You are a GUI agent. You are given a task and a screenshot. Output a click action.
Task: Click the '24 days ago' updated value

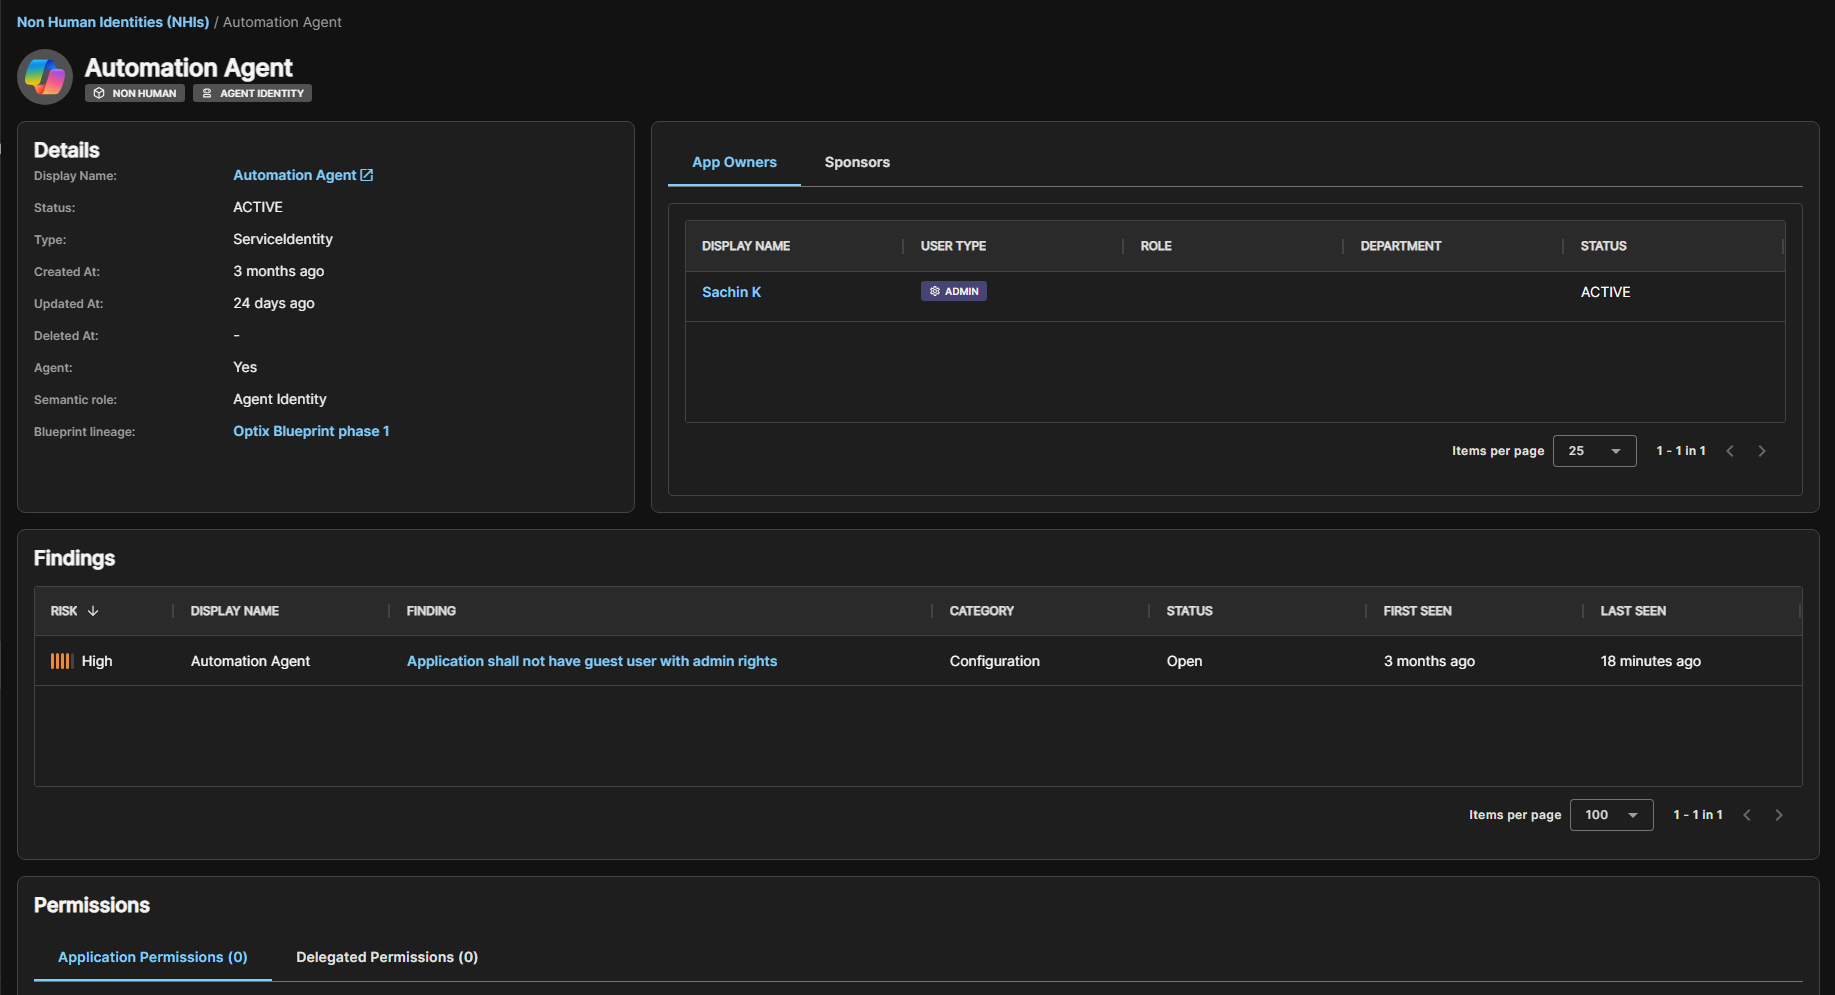point(274,303)
